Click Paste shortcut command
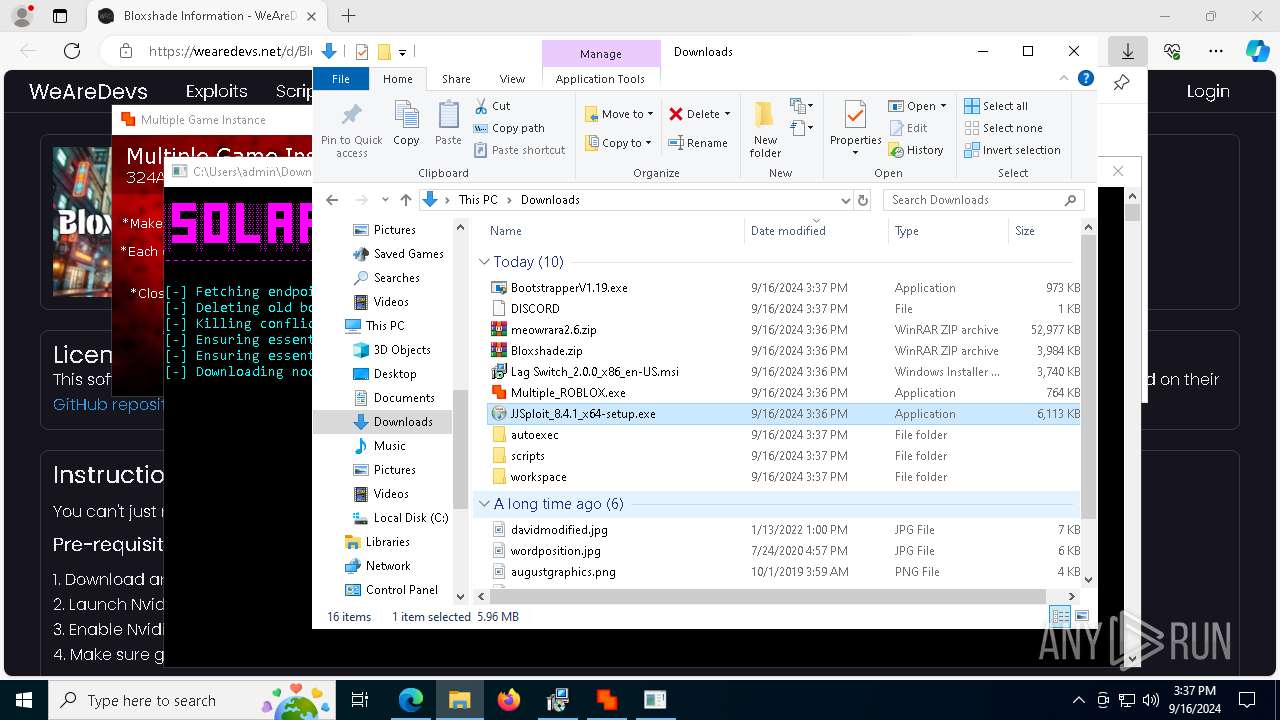The image size is (1280, 720). click(x=519, y=150)
